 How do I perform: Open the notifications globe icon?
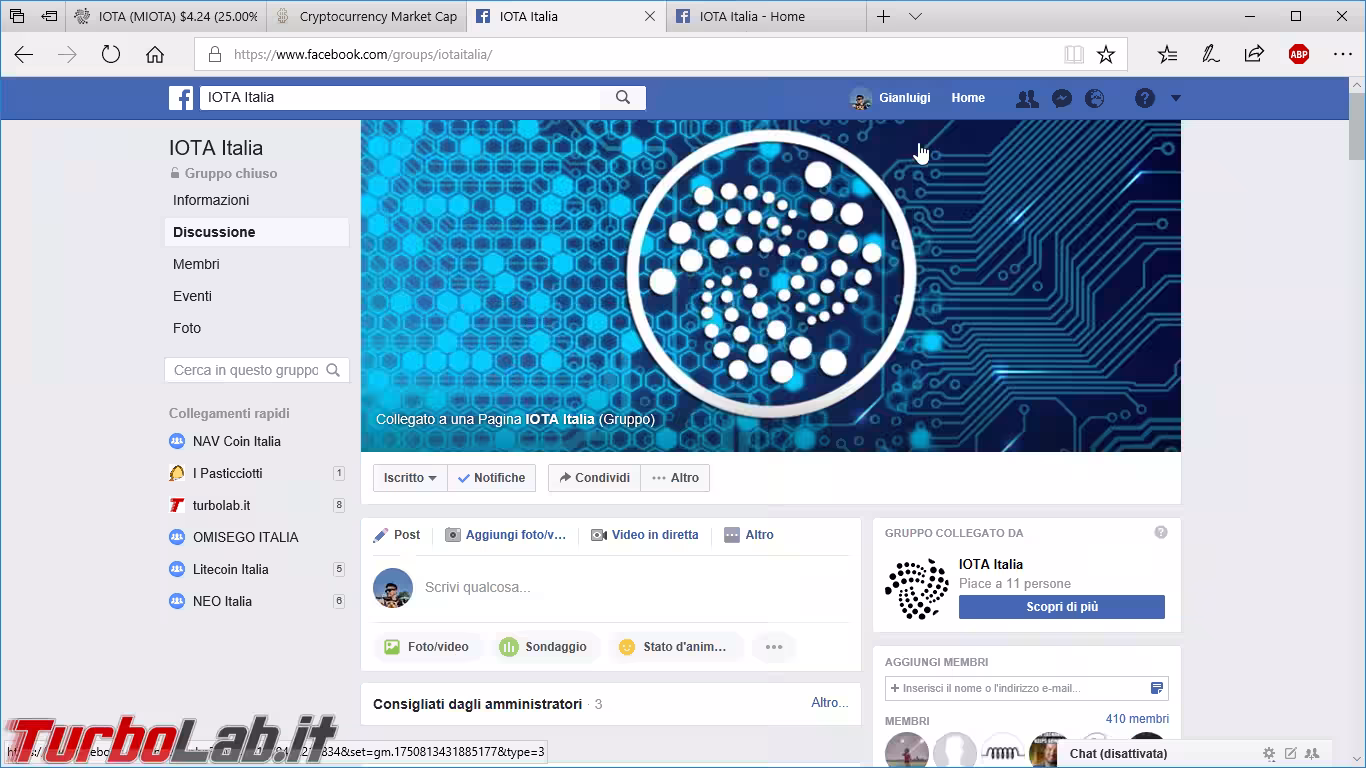pos(1095,98)
